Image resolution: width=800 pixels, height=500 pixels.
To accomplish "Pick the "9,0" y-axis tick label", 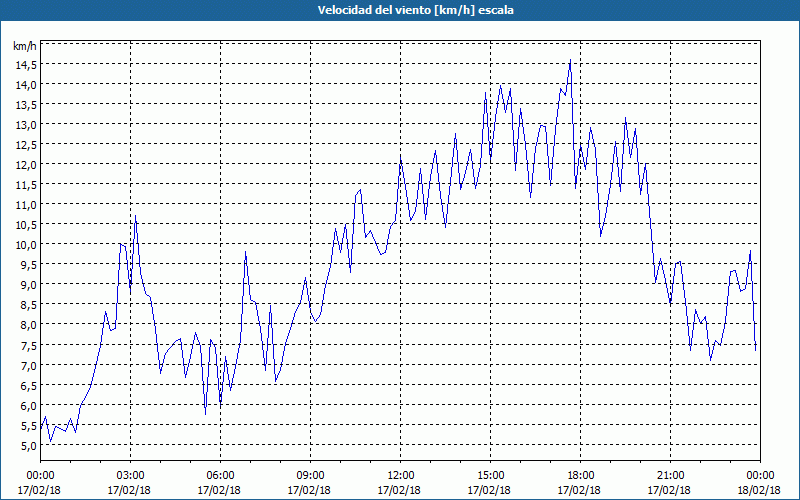I will 29,285.
